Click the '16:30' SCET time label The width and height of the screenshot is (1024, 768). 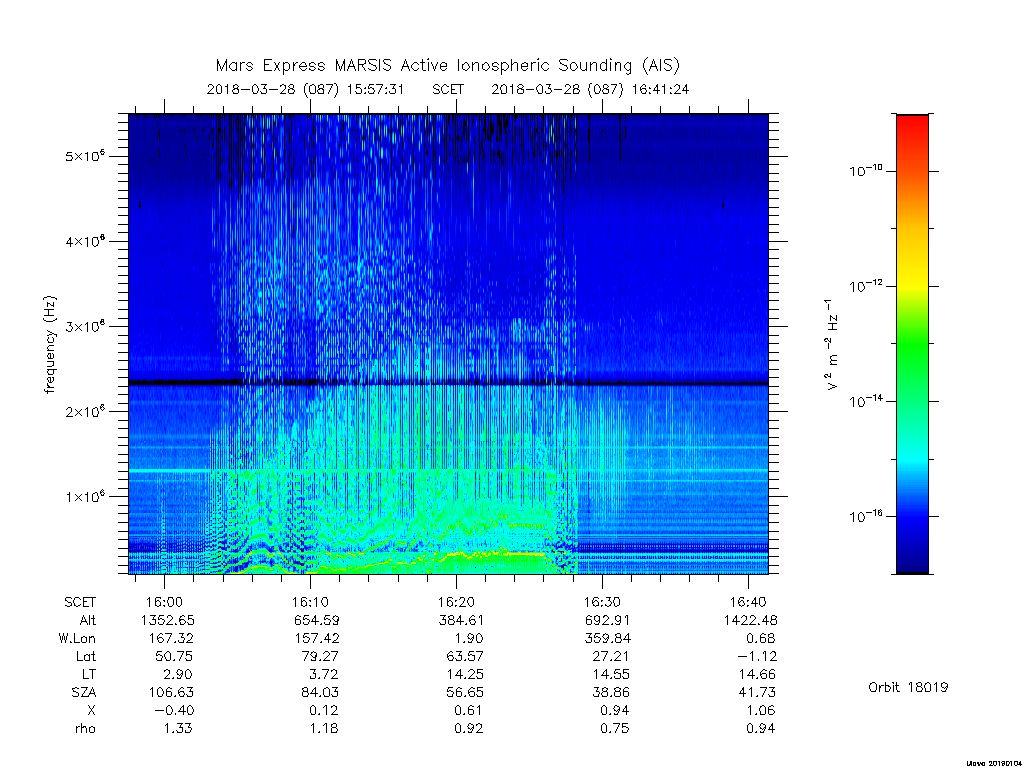coord(602,601)
